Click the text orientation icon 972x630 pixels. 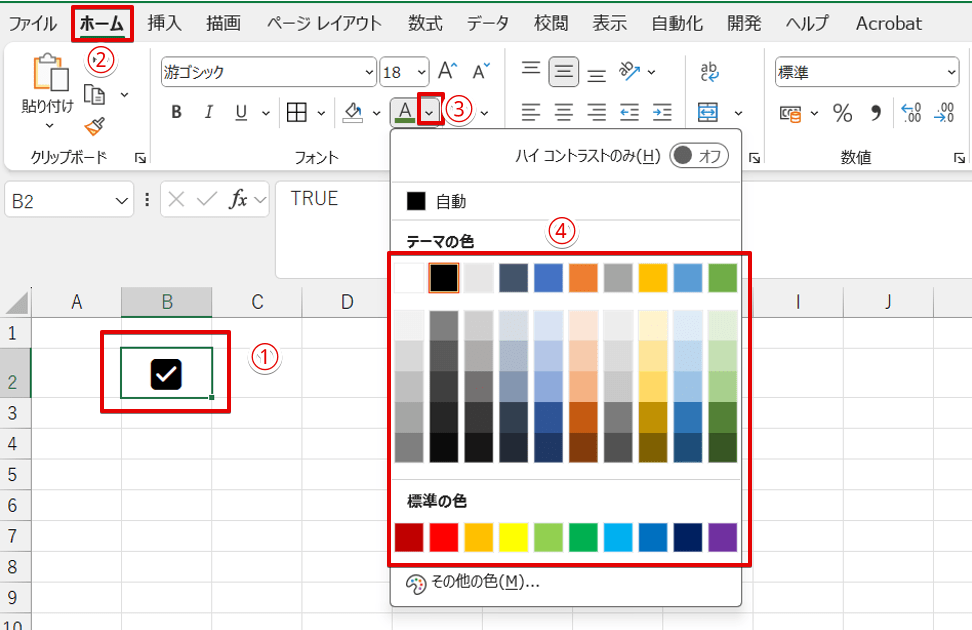click(629, 71)
